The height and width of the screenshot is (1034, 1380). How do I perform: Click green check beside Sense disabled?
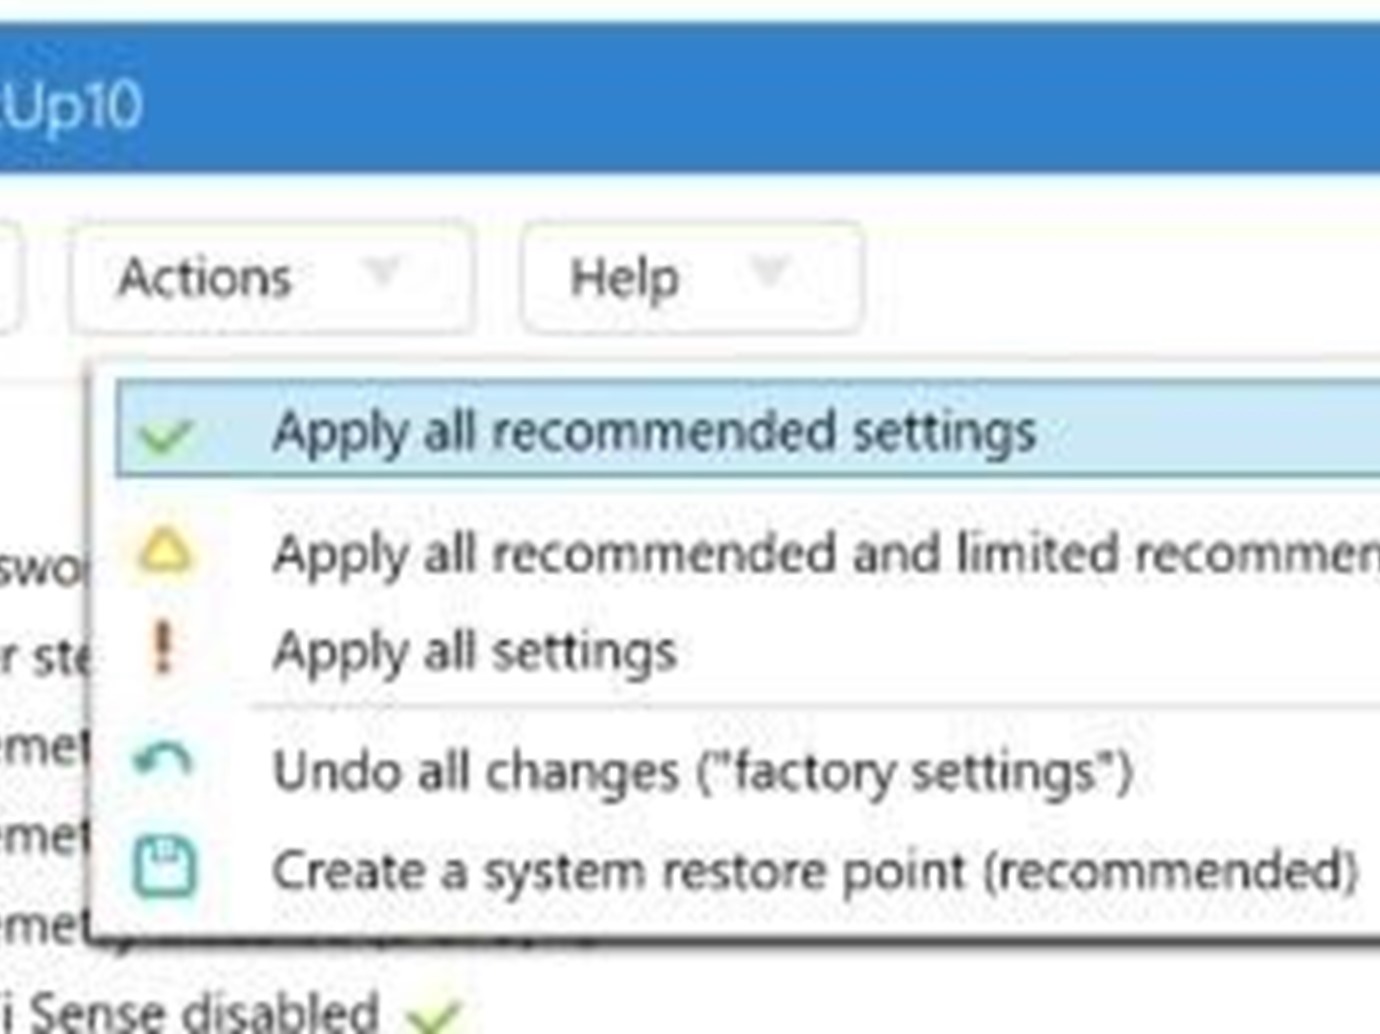click(x=433, y=1016)
